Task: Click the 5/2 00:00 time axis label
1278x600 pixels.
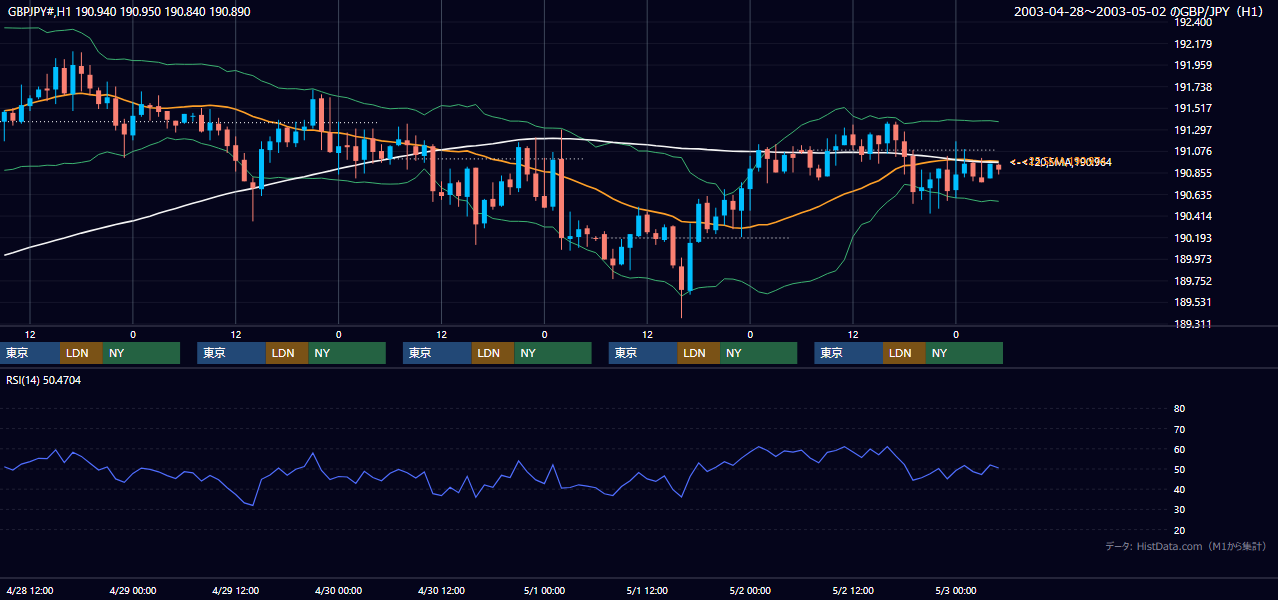Action: pos(750,590)
